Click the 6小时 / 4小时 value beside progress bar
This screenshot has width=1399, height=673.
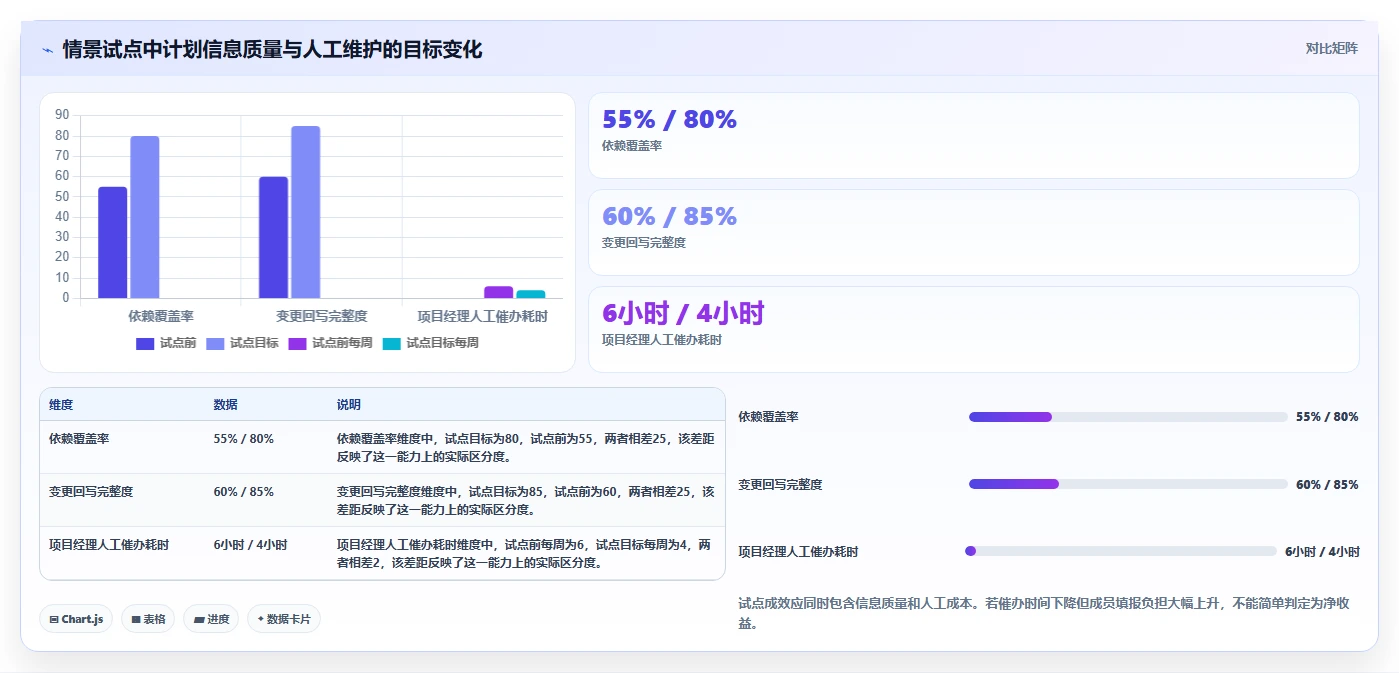point(1322,552)
